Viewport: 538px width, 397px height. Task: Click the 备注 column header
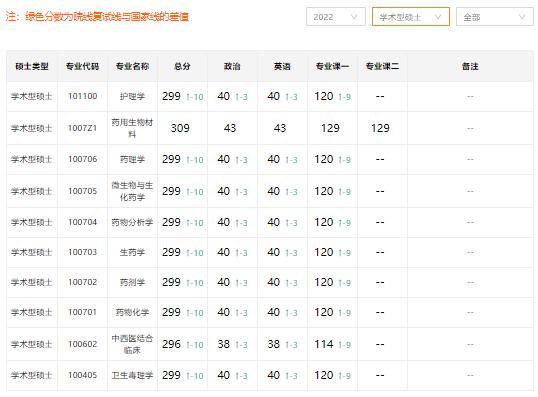(x=470, y=66)
